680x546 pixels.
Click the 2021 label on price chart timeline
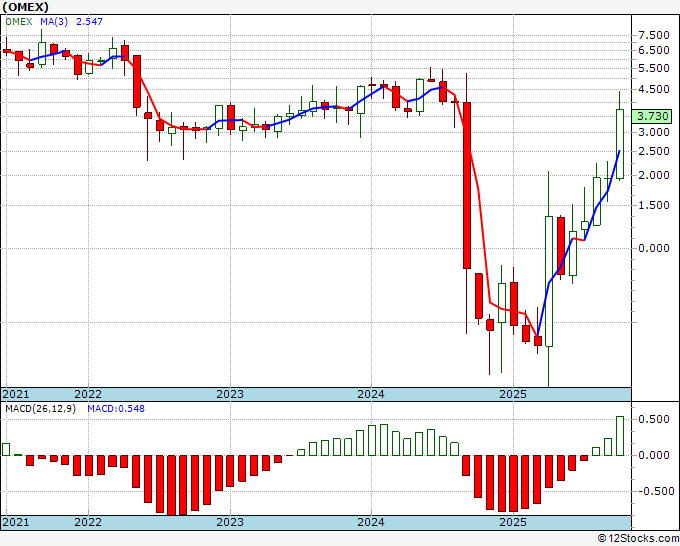(x=16, y=394)
